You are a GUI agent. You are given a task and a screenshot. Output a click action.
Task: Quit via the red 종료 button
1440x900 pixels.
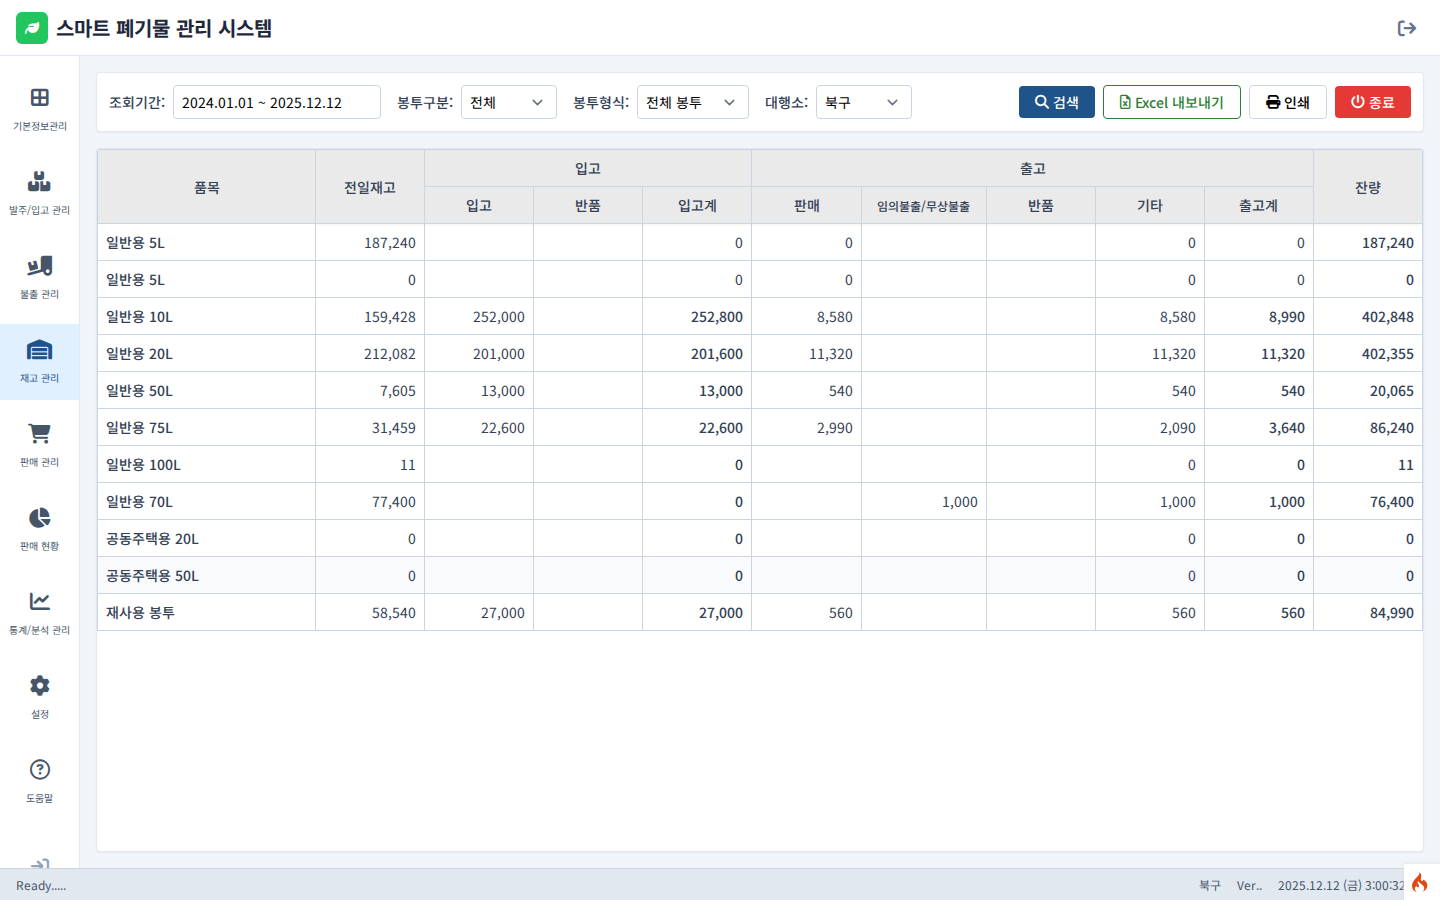click(x=1372, y=101)
